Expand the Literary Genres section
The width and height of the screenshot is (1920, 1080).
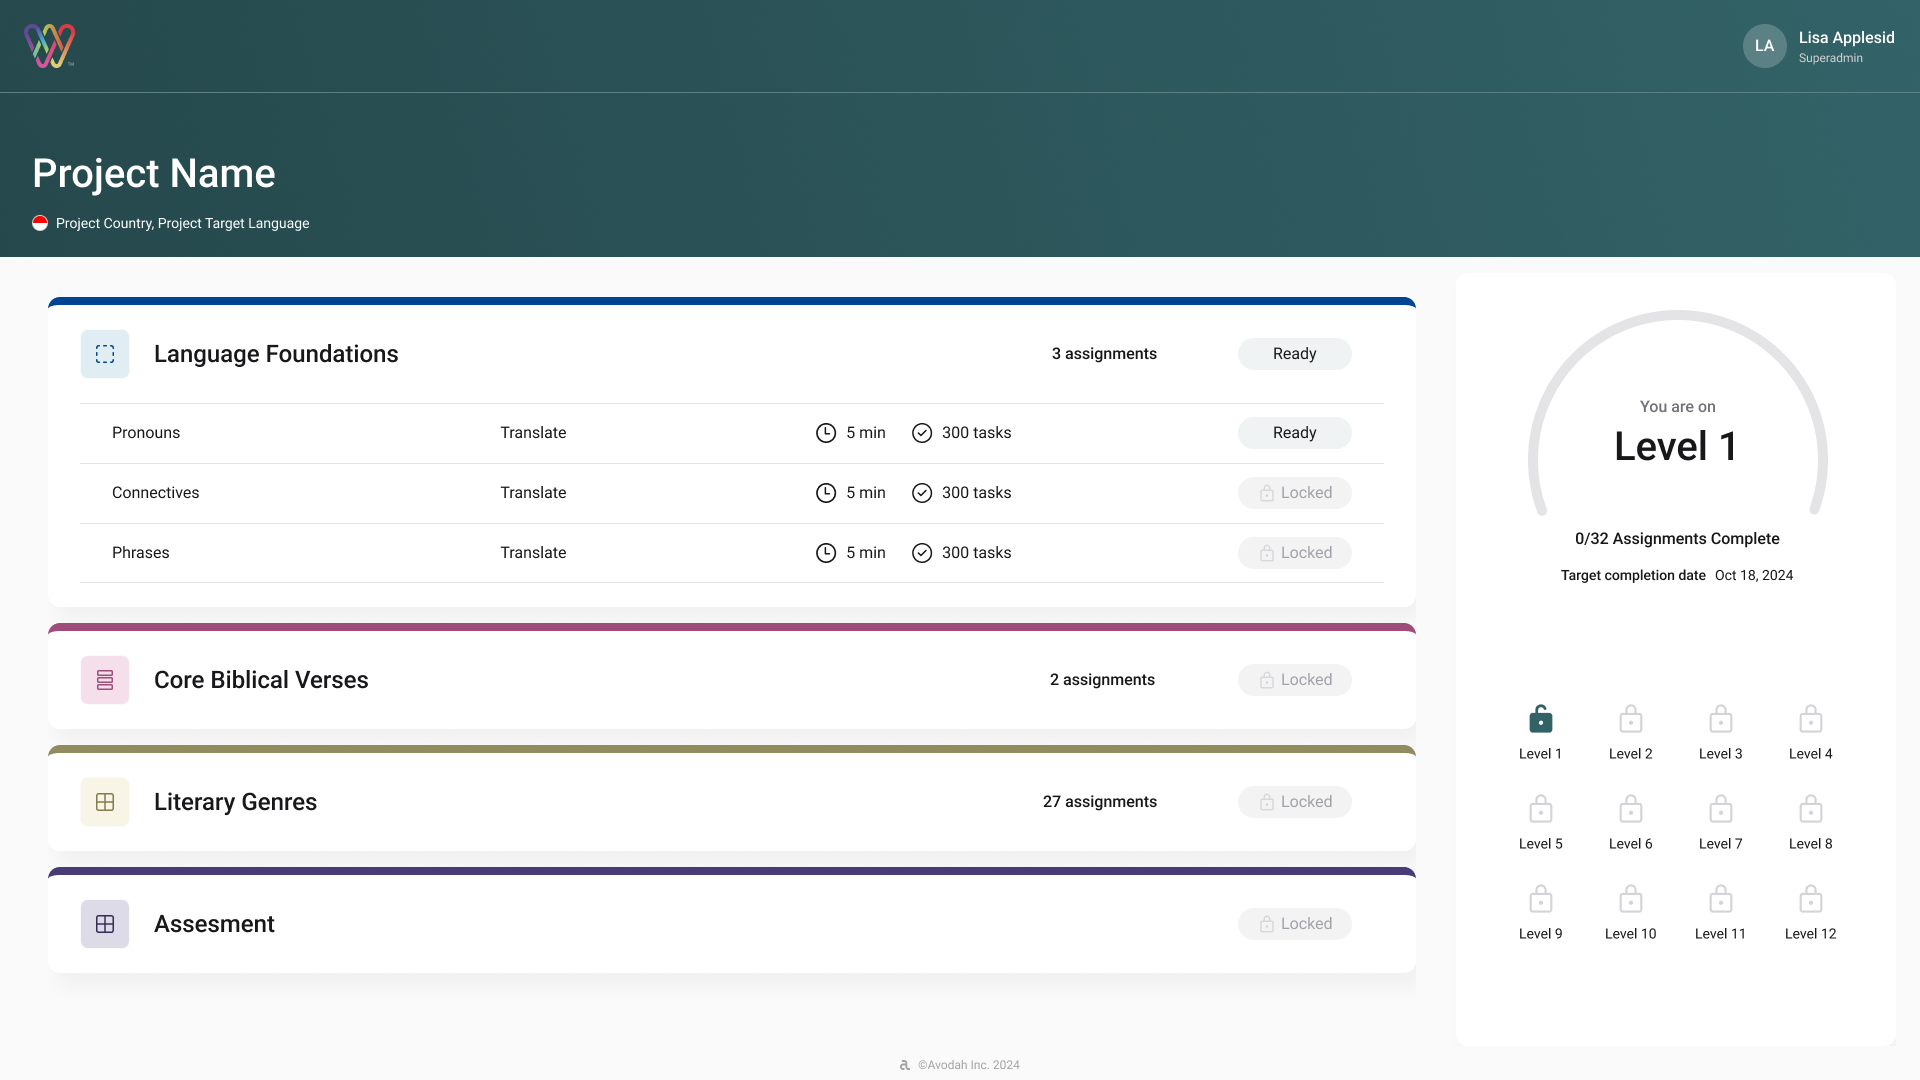point(235,802)
